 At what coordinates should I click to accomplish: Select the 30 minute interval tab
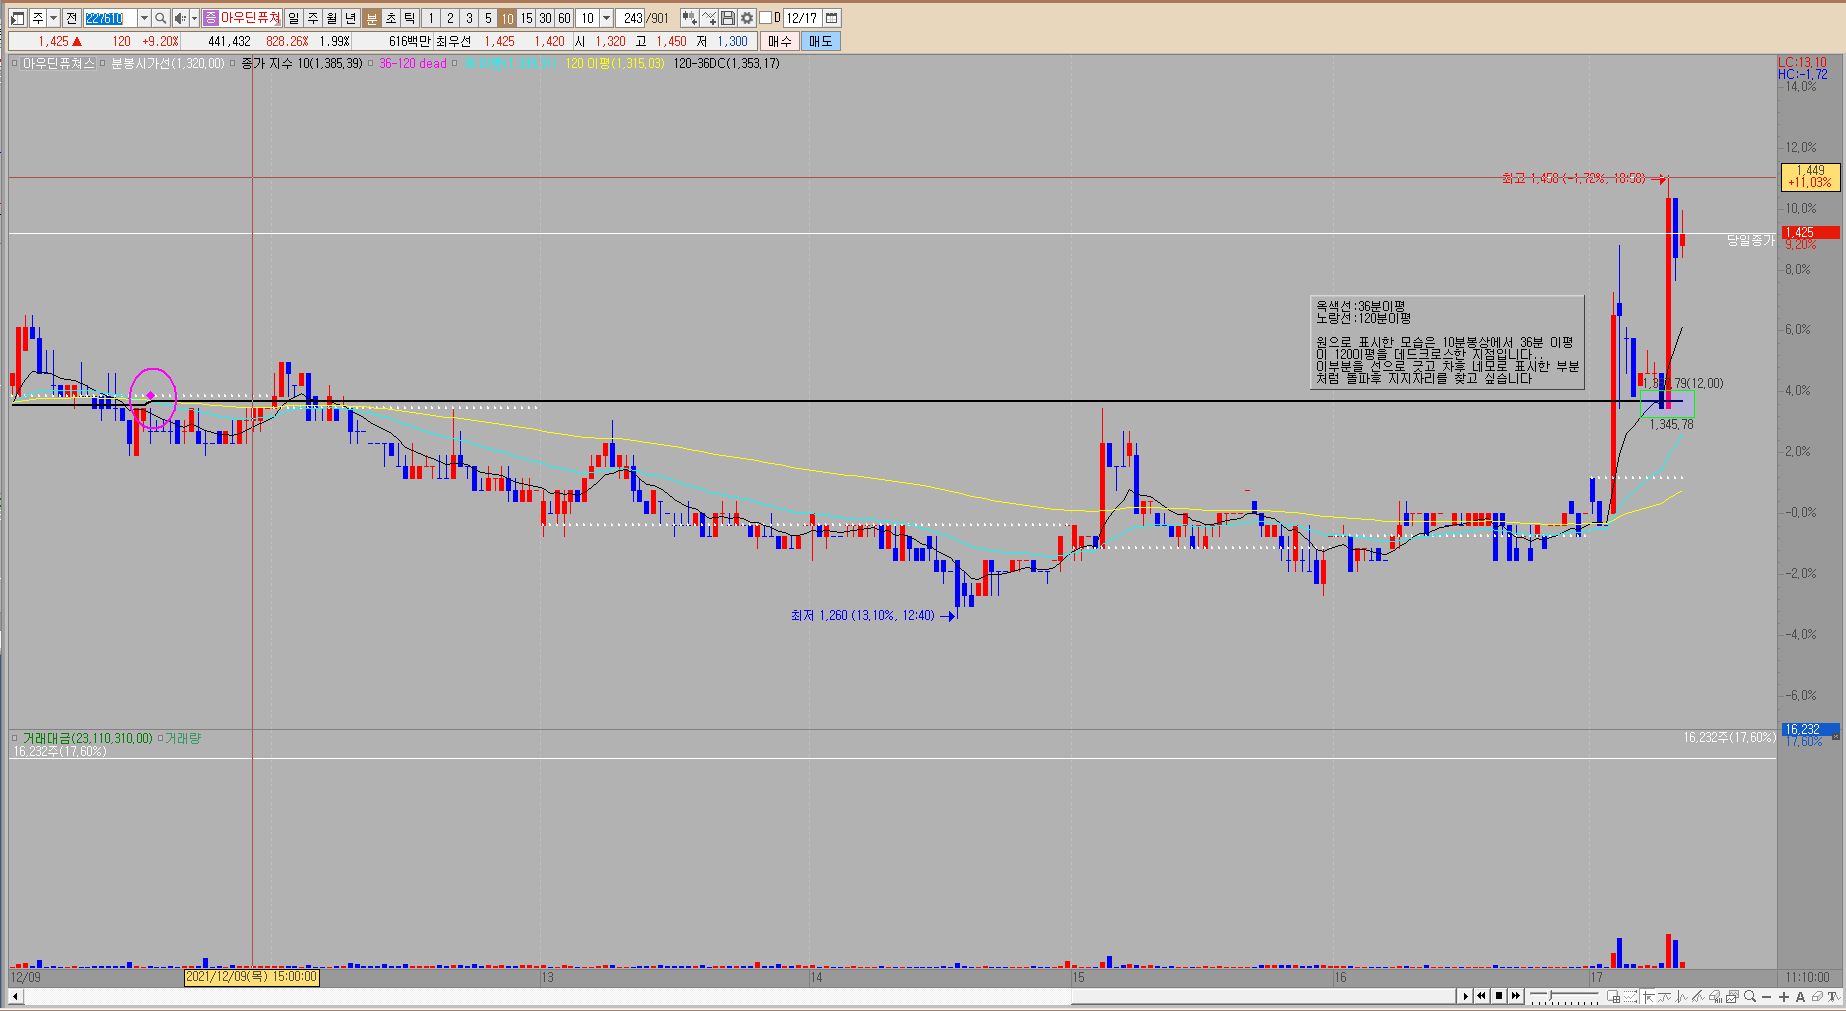(545, 18)
